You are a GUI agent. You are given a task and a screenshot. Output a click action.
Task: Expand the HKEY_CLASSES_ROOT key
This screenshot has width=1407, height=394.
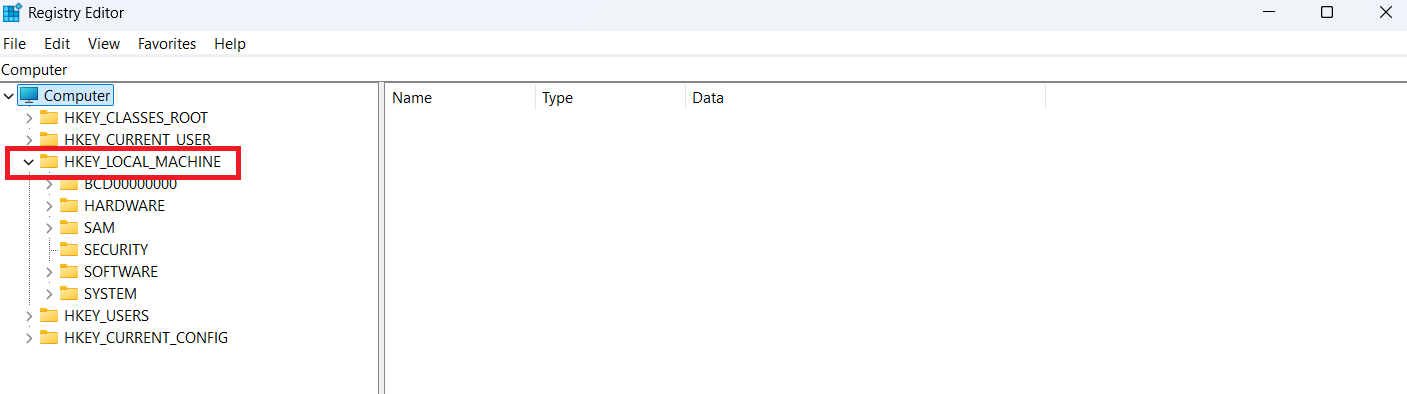(x=29, y=117)
